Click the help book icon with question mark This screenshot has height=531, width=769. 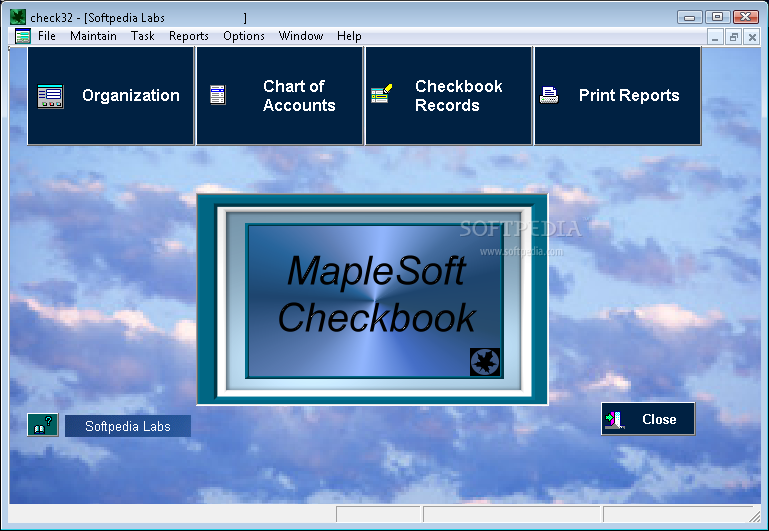43,425
